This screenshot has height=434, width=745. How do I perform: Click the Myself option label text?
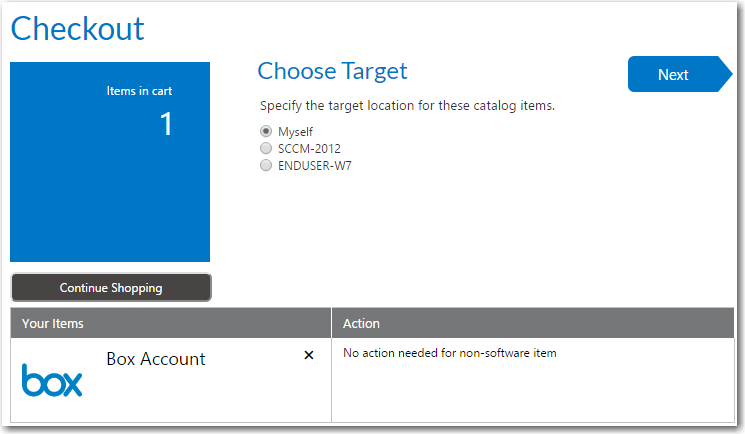point(296,131)
